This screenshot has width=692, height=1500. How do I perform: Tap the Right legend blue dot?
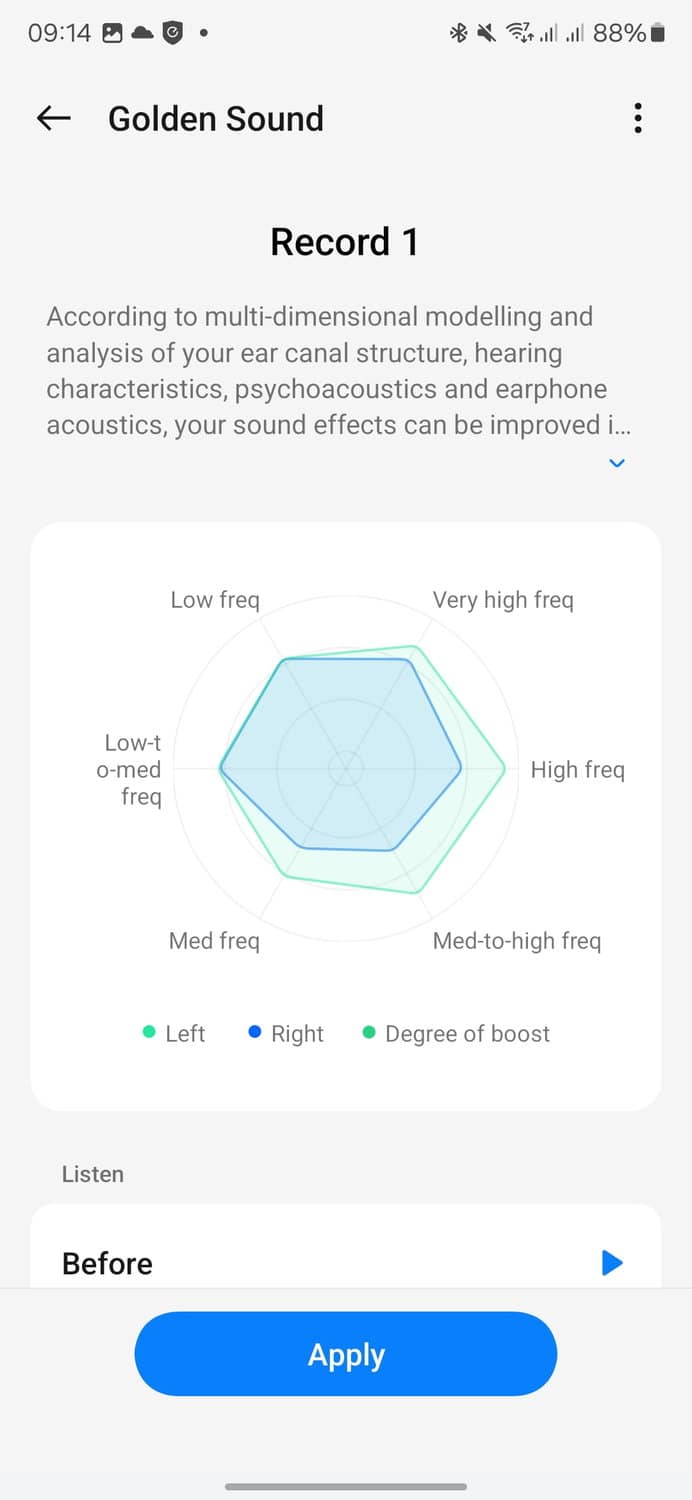tap(255, 1032)
